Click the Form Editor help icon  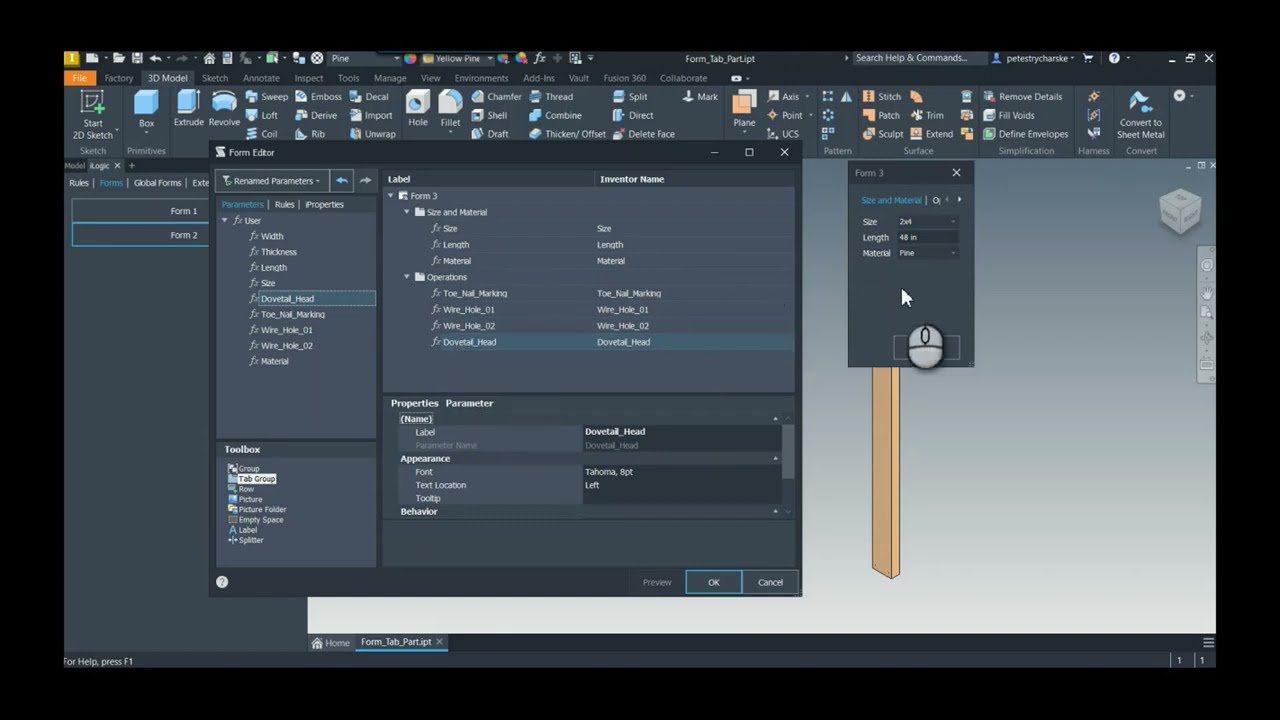(222, 582)
